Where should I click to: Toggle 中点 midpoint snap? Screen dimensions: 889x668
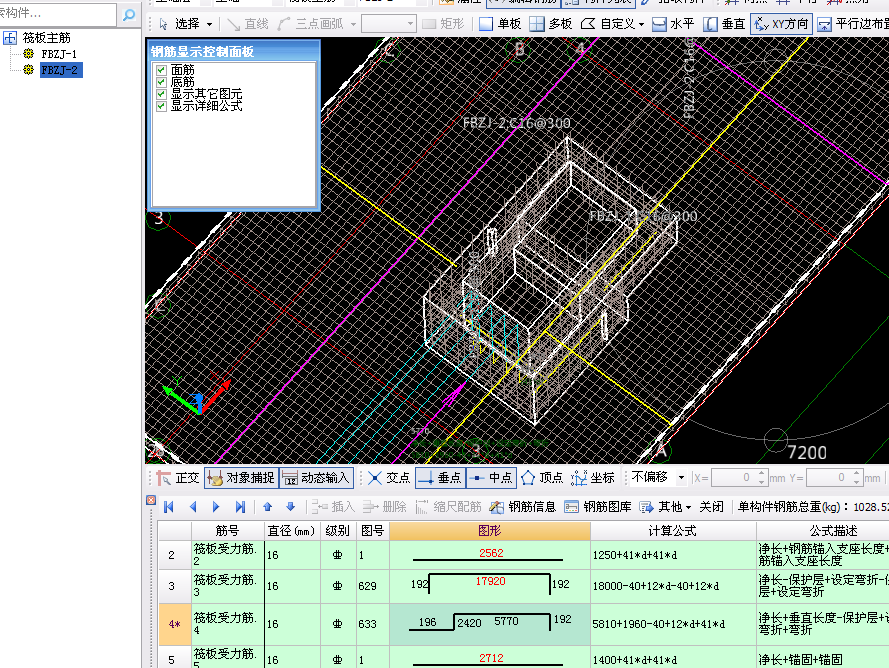pos(492,478)
